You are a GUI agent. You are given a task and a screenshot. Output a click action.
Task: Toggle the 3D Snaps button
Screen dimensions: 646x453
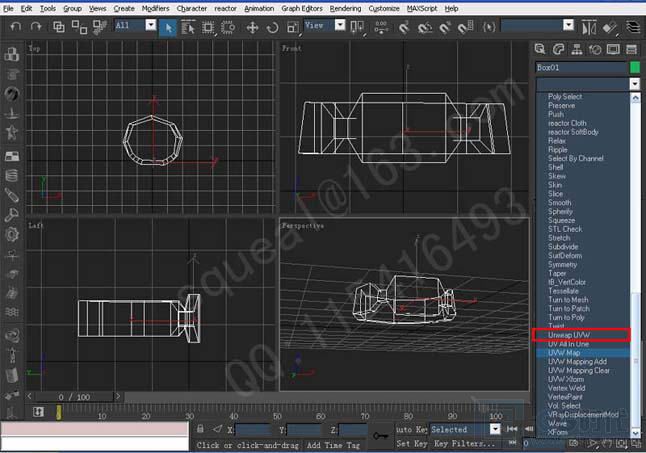pos(403,28)
